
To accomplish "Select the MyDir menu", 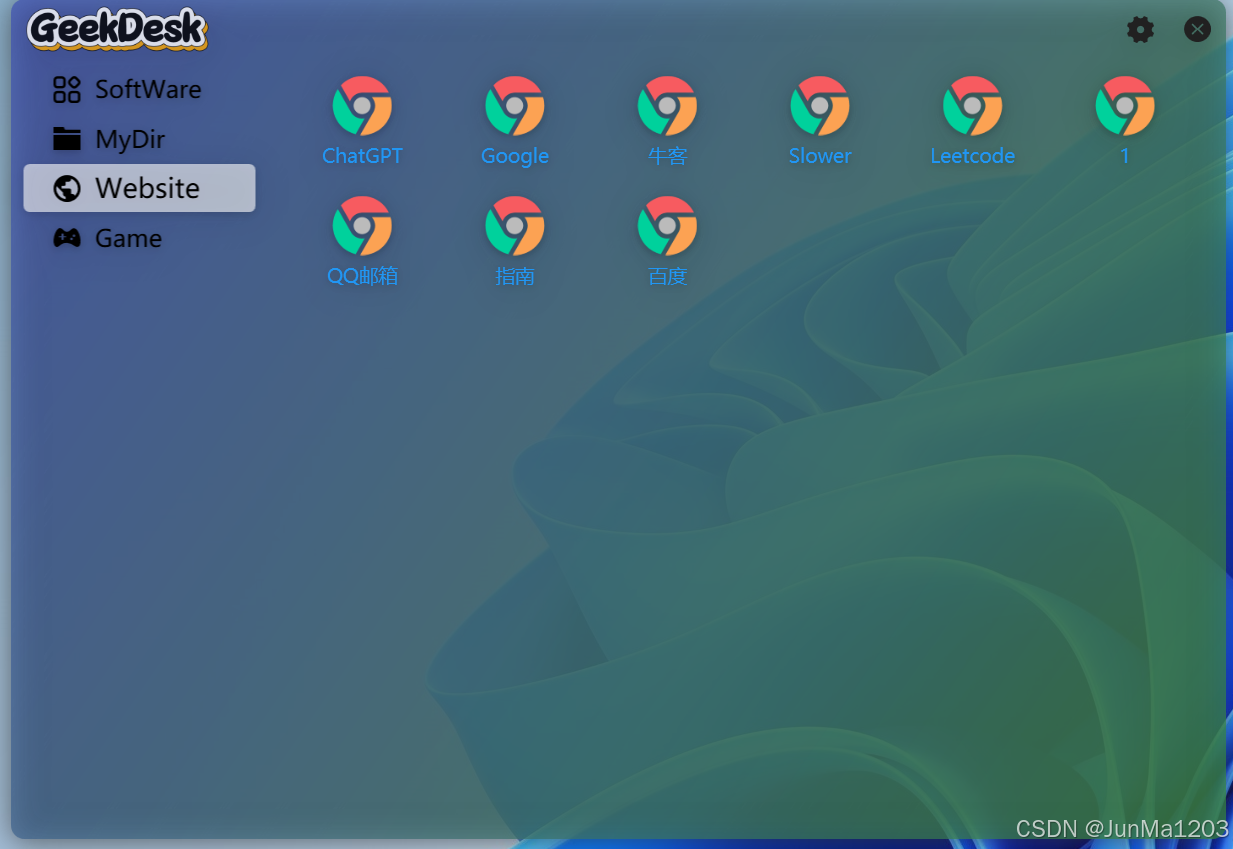I will (140, 139).
